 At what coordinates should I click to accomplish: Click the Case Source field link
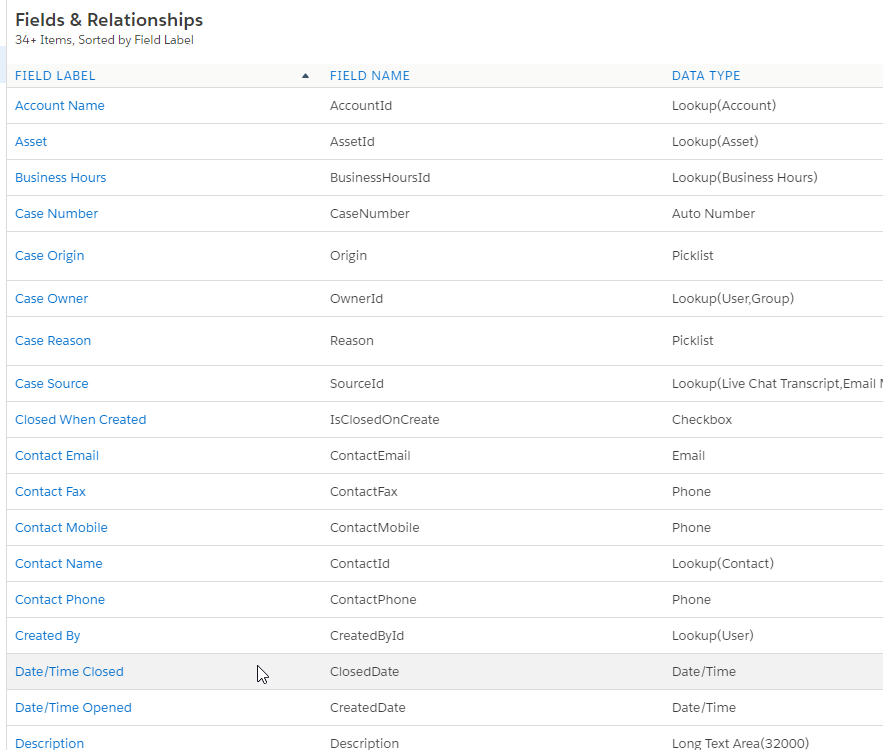point(51,384)
